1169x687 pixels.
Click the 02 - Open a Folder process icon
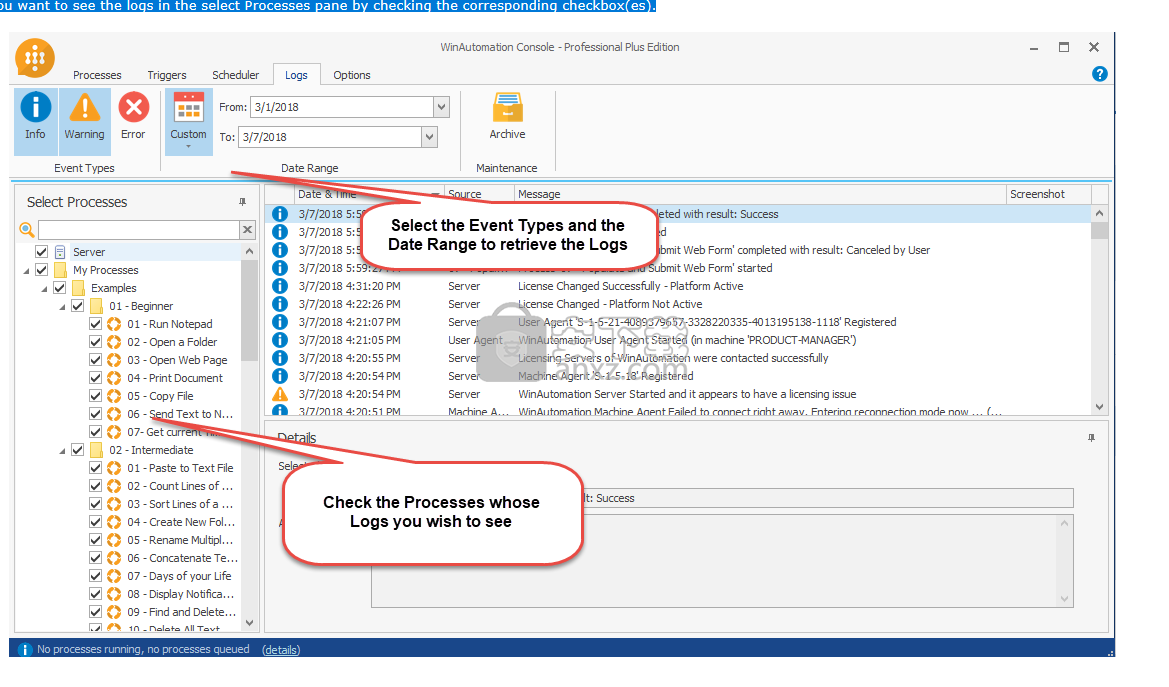114,342
